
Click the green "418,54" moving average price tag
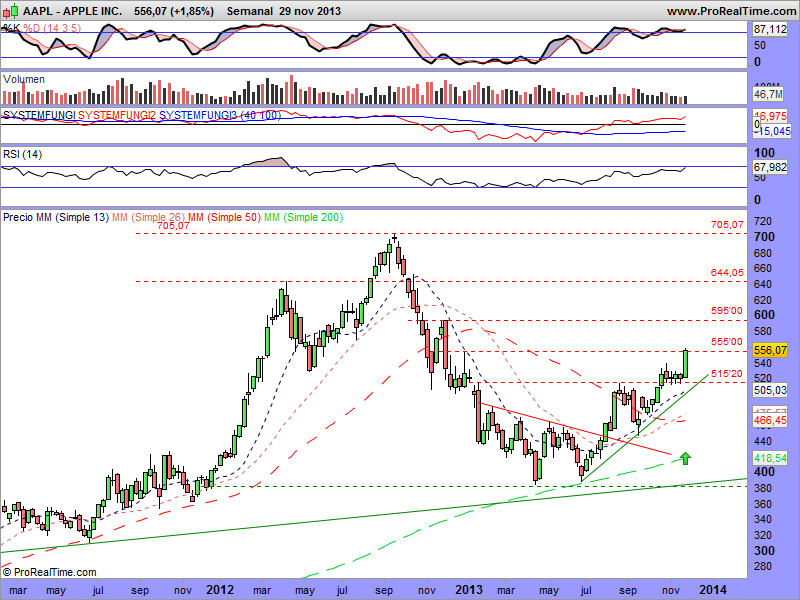tap(770, 458)
